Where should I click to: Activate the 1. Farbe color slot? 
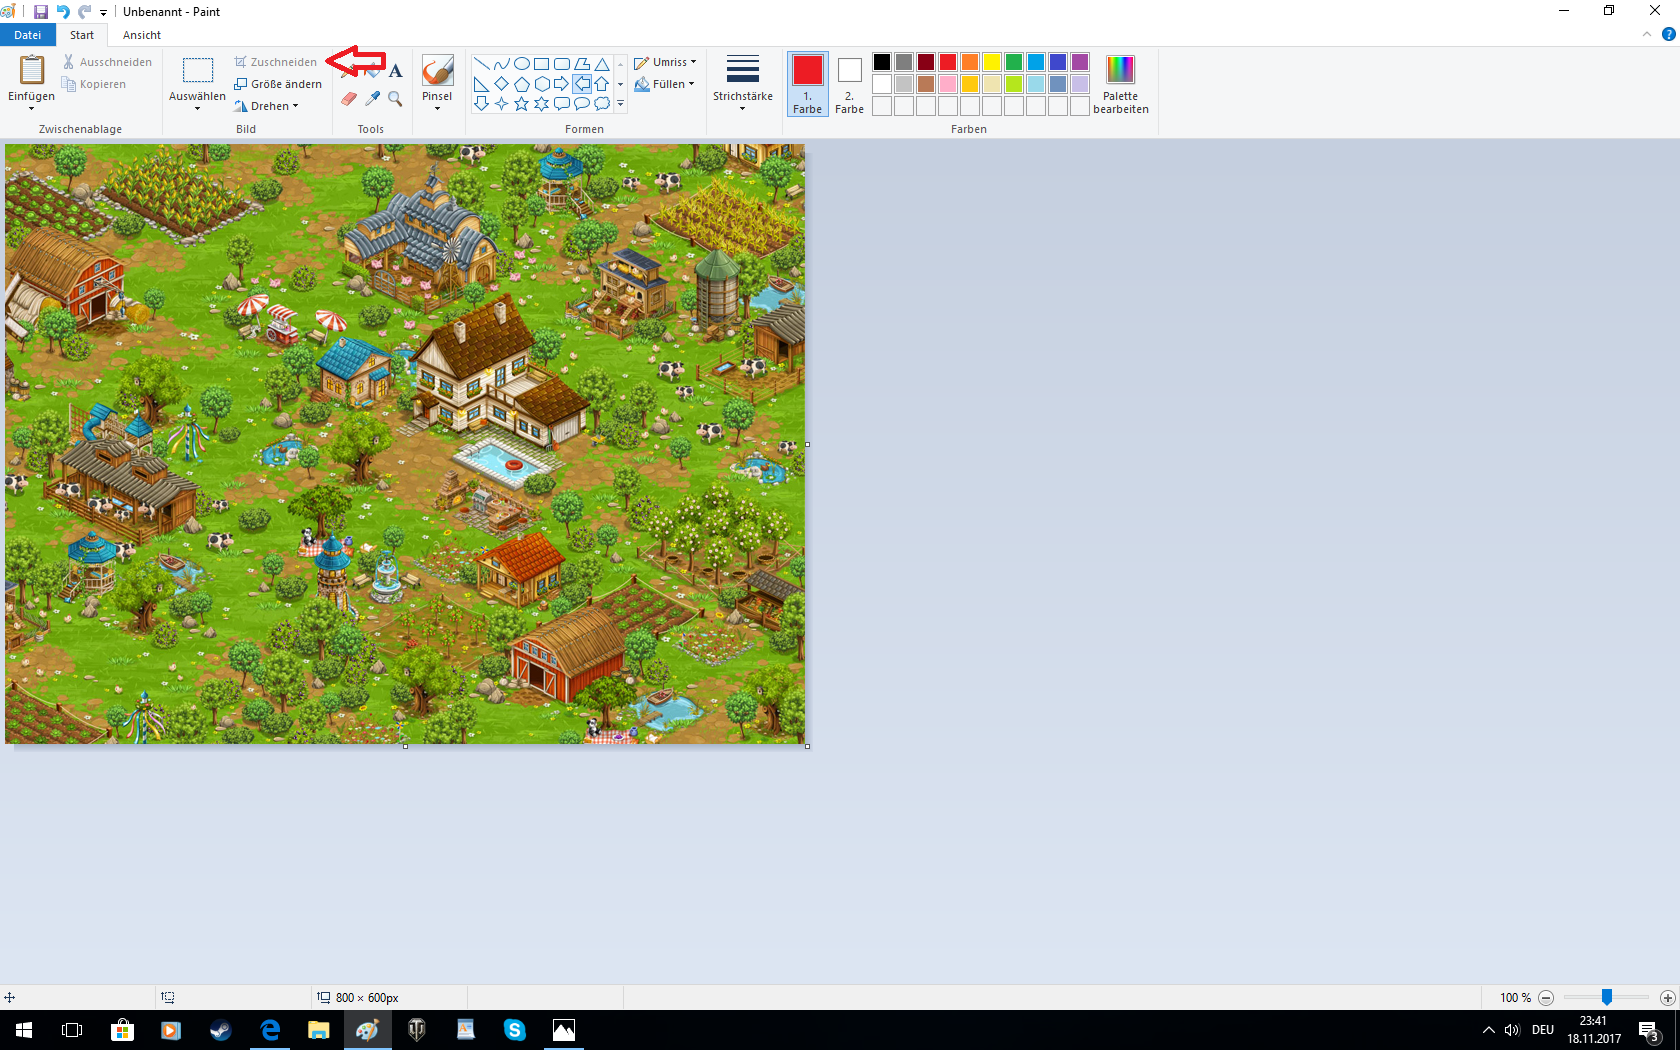pyautogui.click(x=807, y=84)
